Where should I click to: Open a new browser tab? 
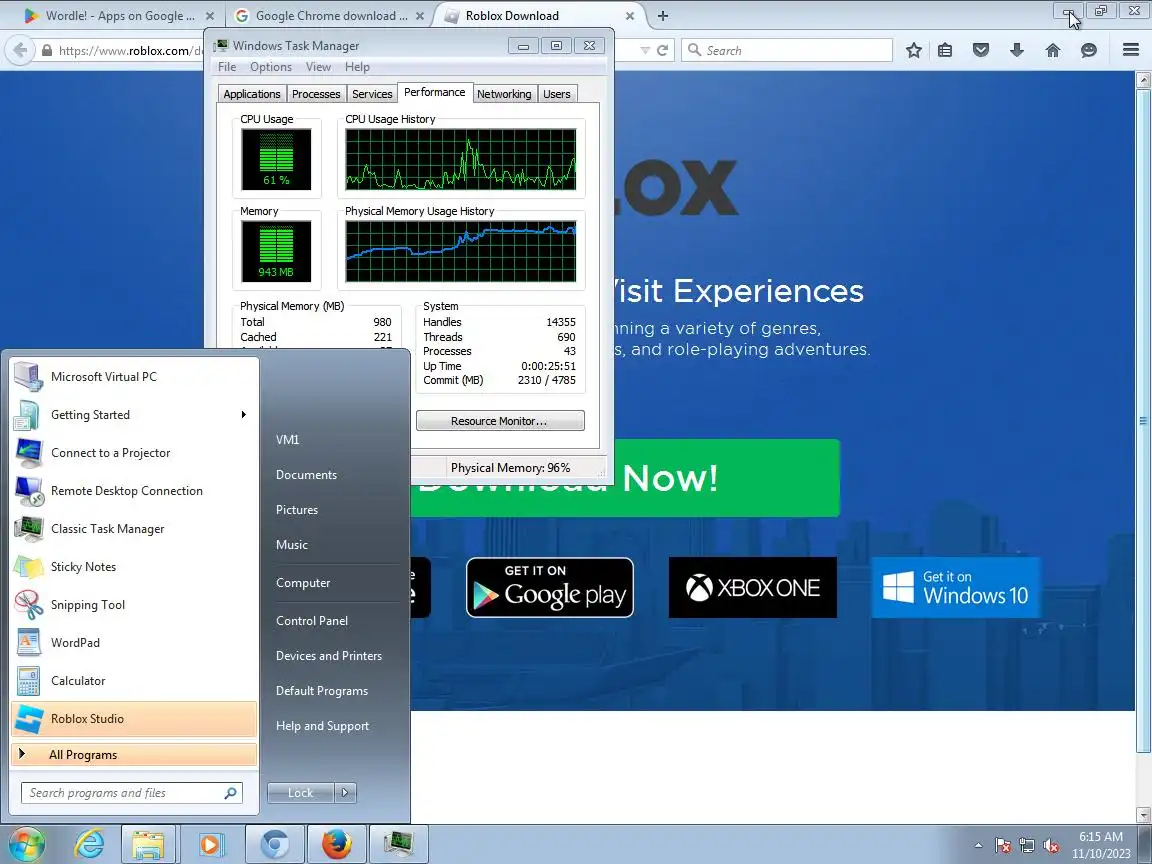tap(663, 15)
